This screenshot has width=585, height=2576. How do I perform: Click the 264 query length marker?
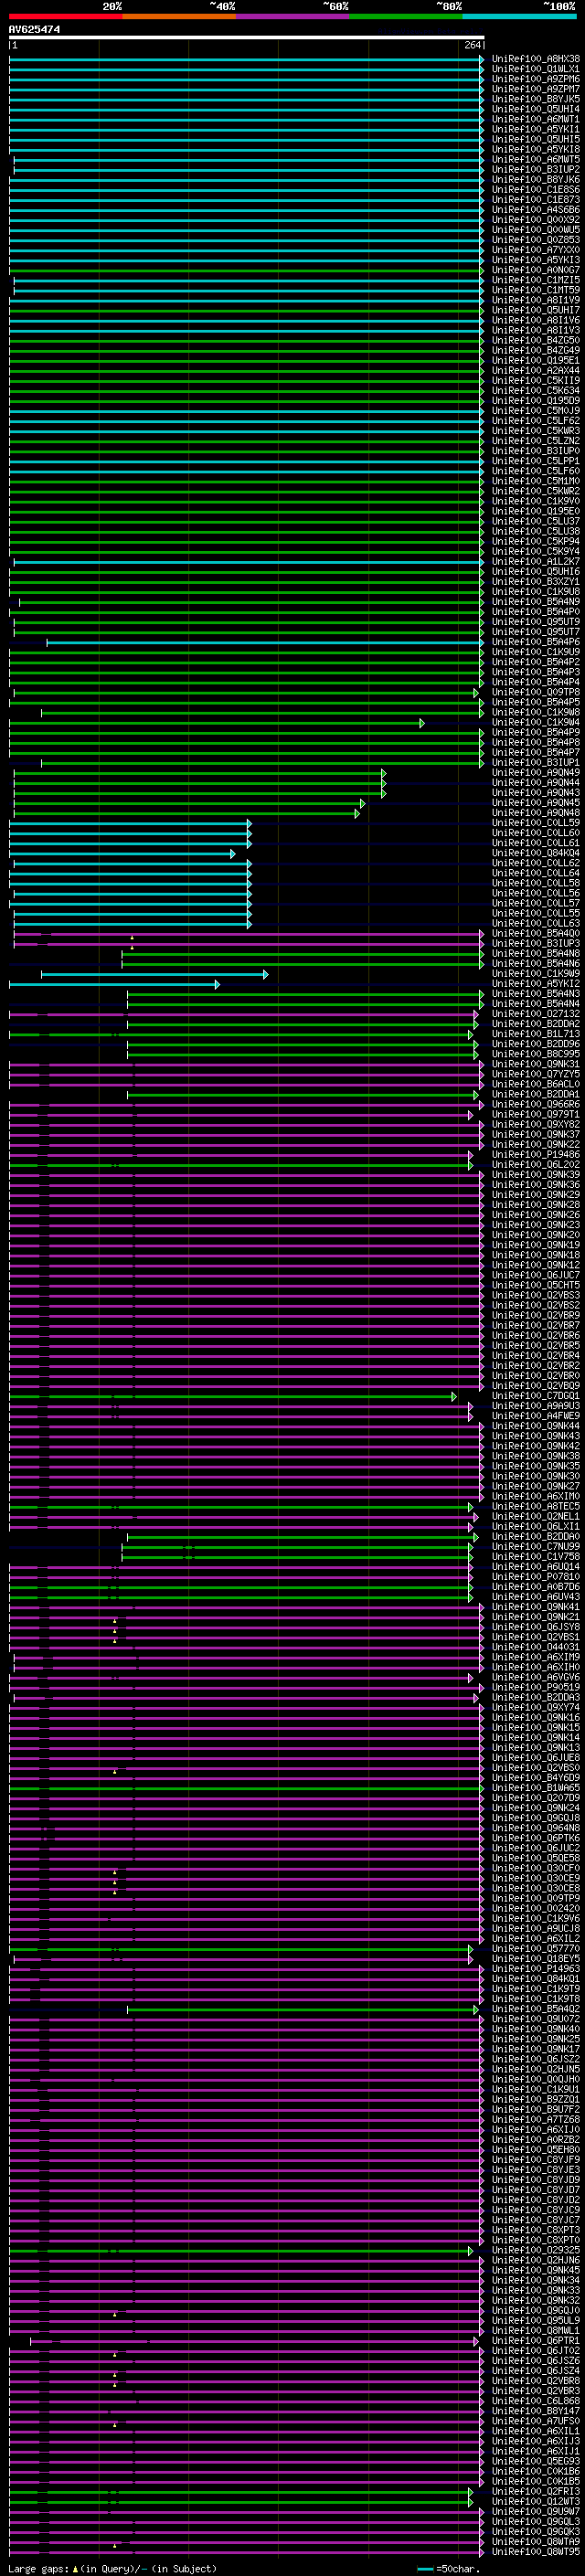(x=472, y=45)
